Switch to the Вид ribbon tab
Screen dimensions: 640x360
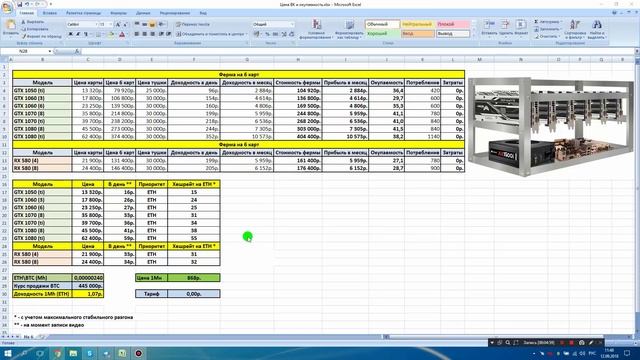click(203, 13)
